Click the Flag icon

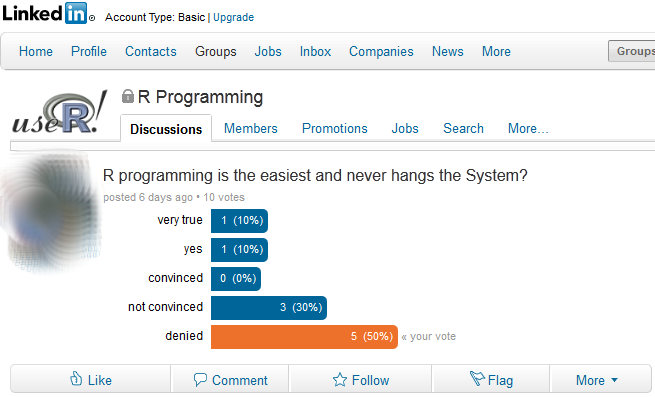click(x=477, y=379)
